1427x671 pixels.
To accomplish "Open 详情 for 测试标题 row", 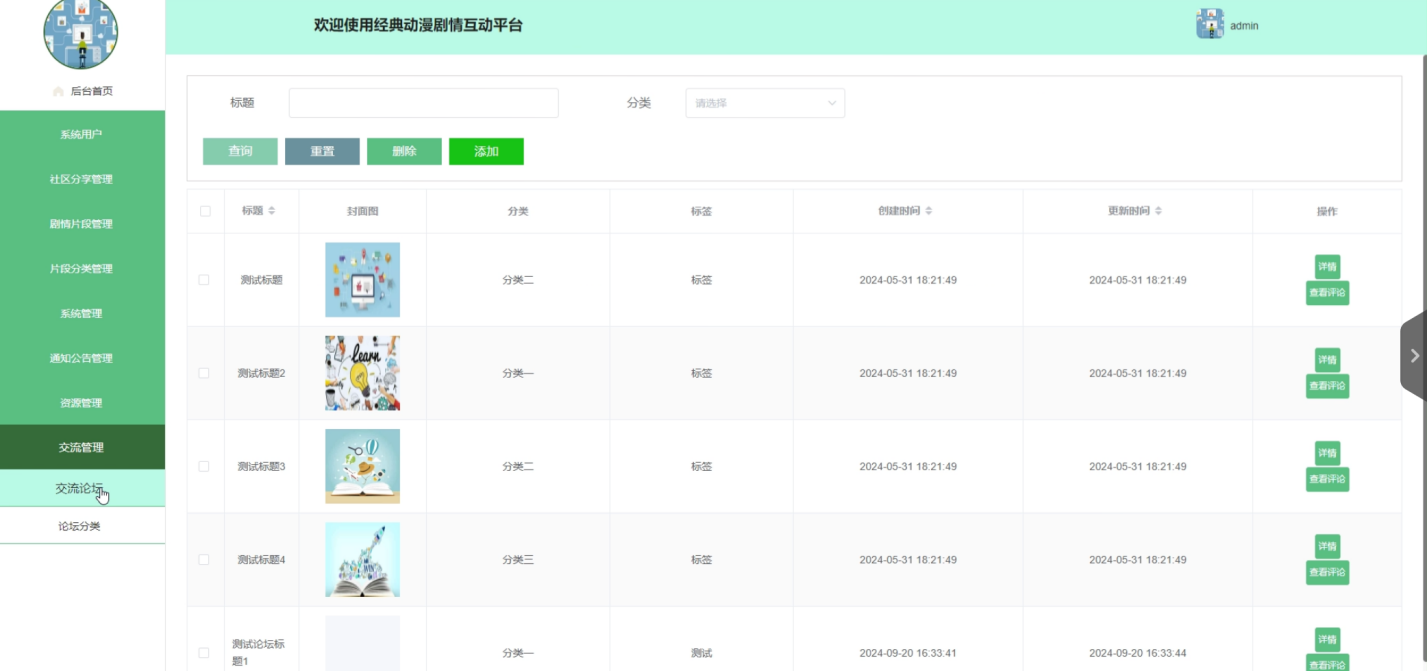I will [x=1327, y=267].
